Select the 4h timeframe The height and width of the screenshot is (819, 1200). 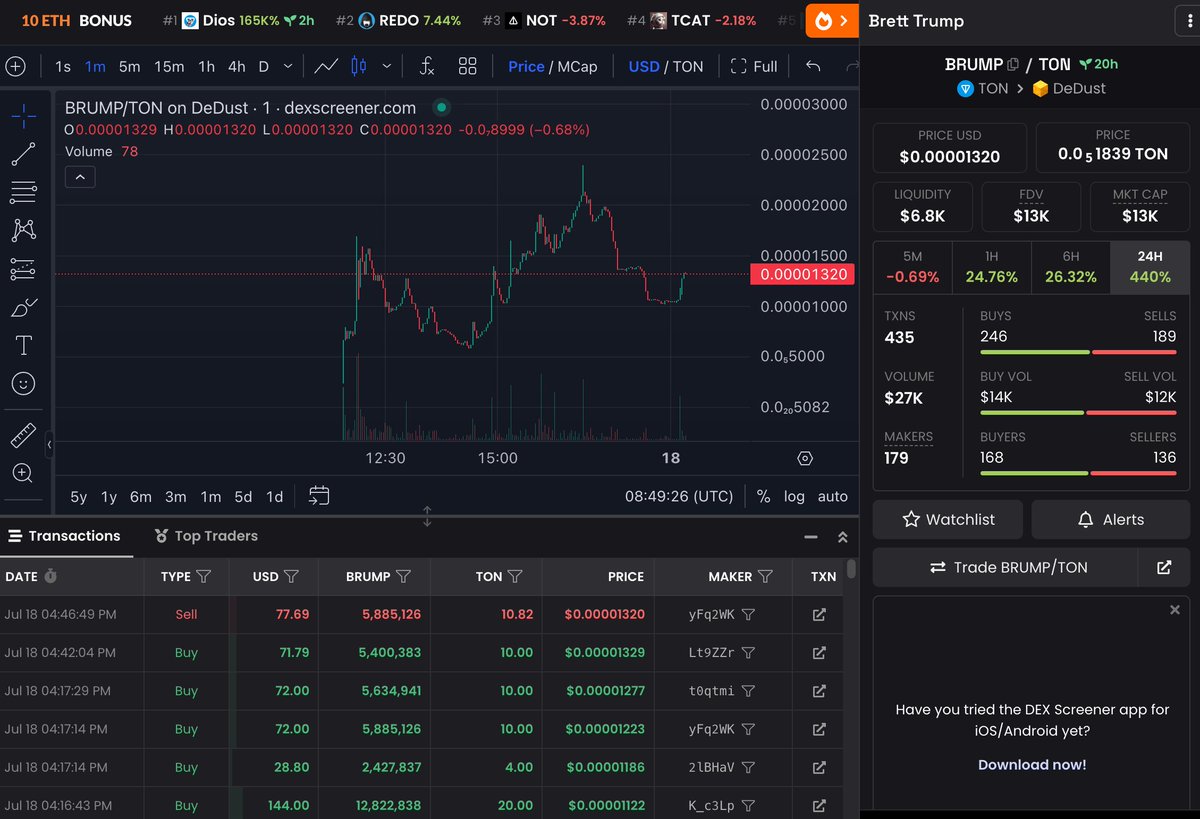click(x=236, y=66)
